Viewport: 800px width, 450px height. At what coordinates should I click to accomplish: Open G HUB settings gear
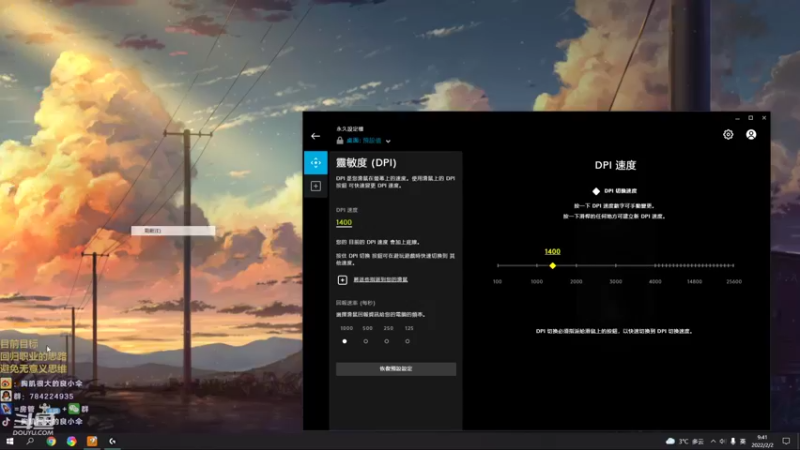[x=728, y=135]
